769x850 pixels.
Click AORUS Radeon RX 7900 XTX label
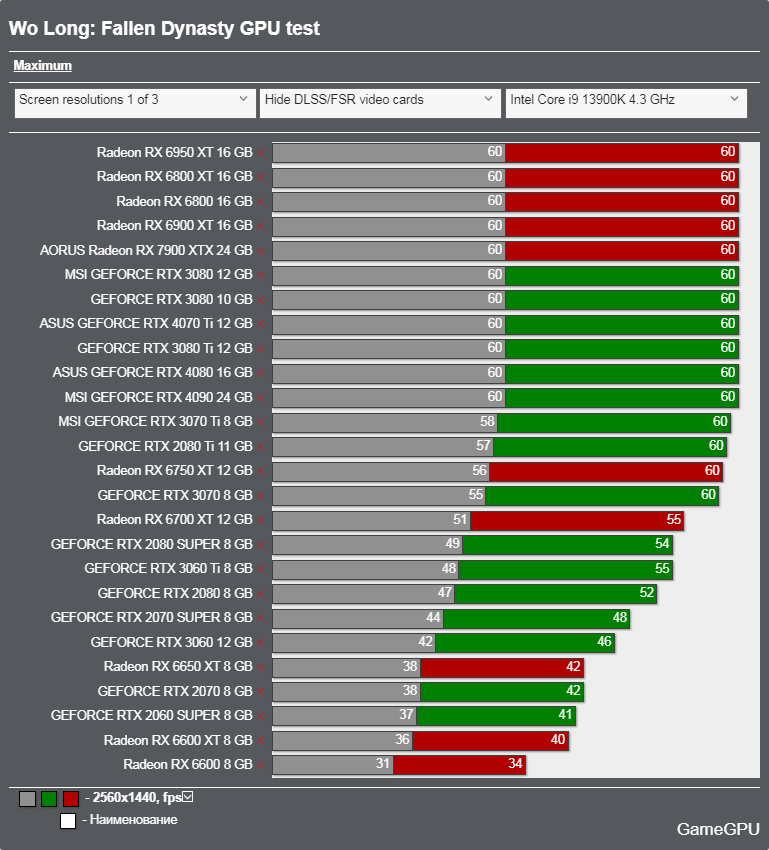coord(146,250)
